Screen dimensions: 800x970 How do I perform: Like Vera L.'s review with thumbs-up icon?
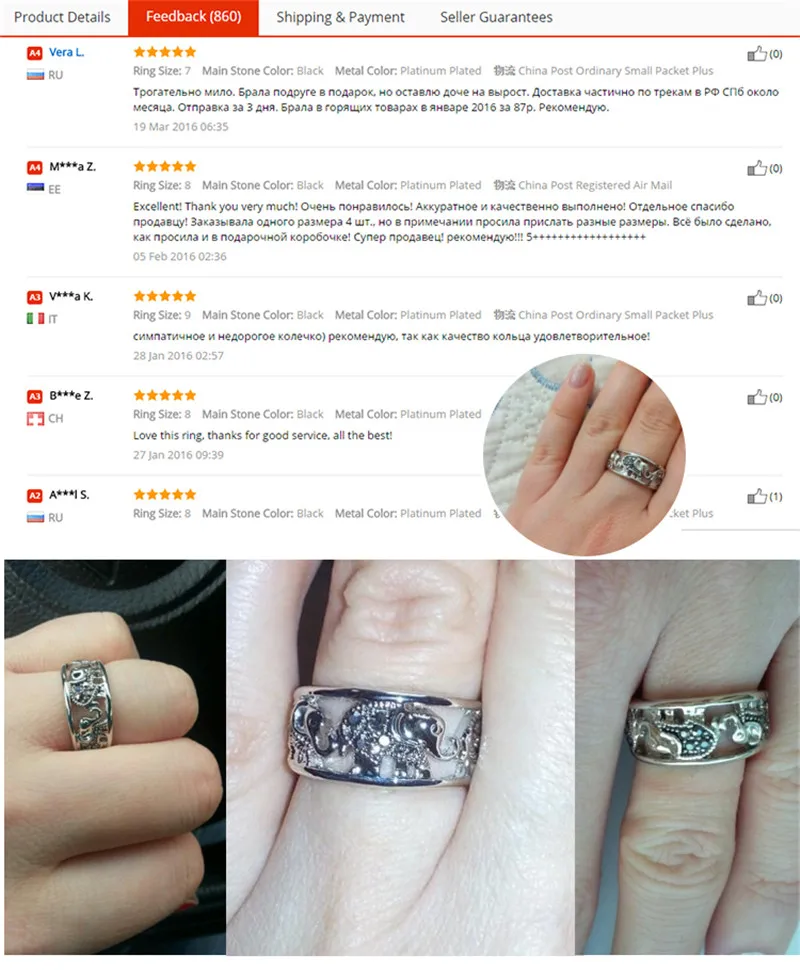(x=757, y=54)
